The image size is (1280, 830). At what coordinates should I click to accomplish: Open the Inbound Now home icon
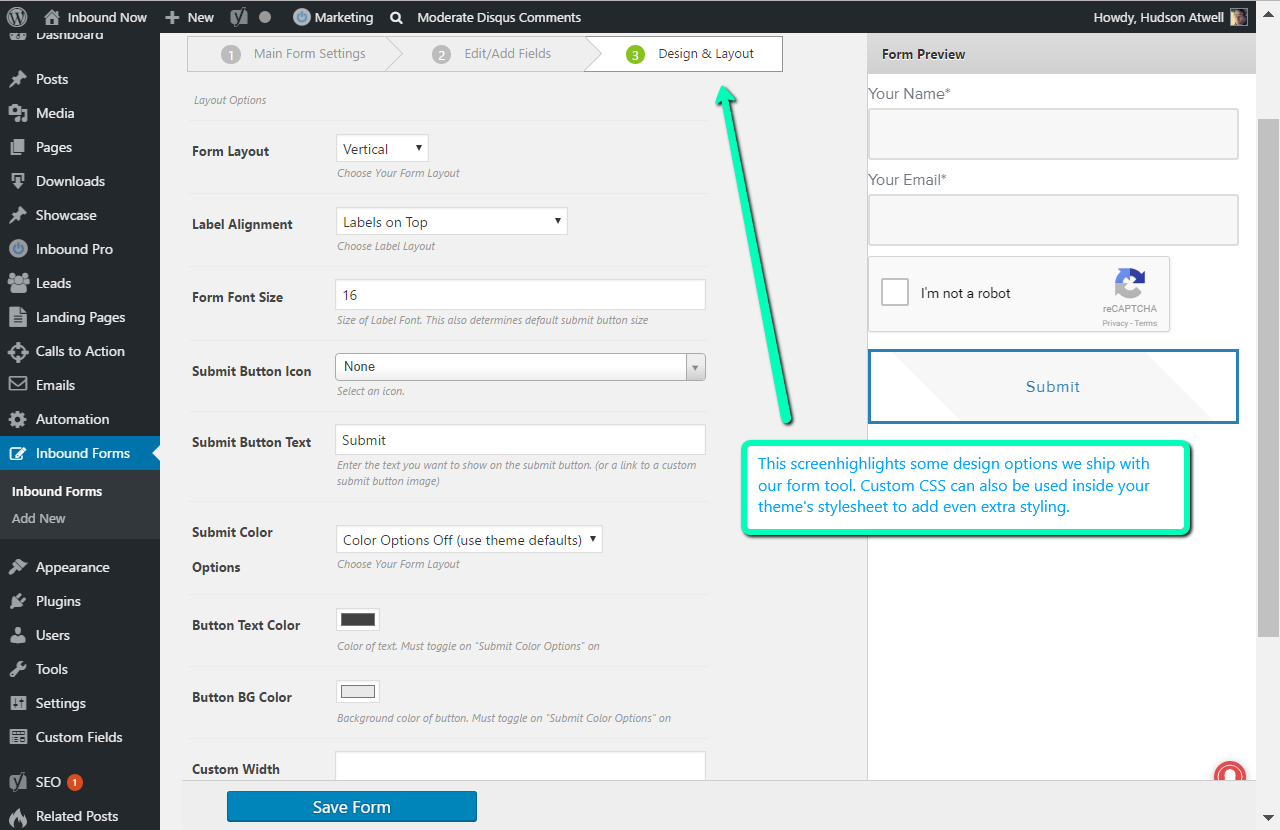pyautogui.click(x=51, y=17)
